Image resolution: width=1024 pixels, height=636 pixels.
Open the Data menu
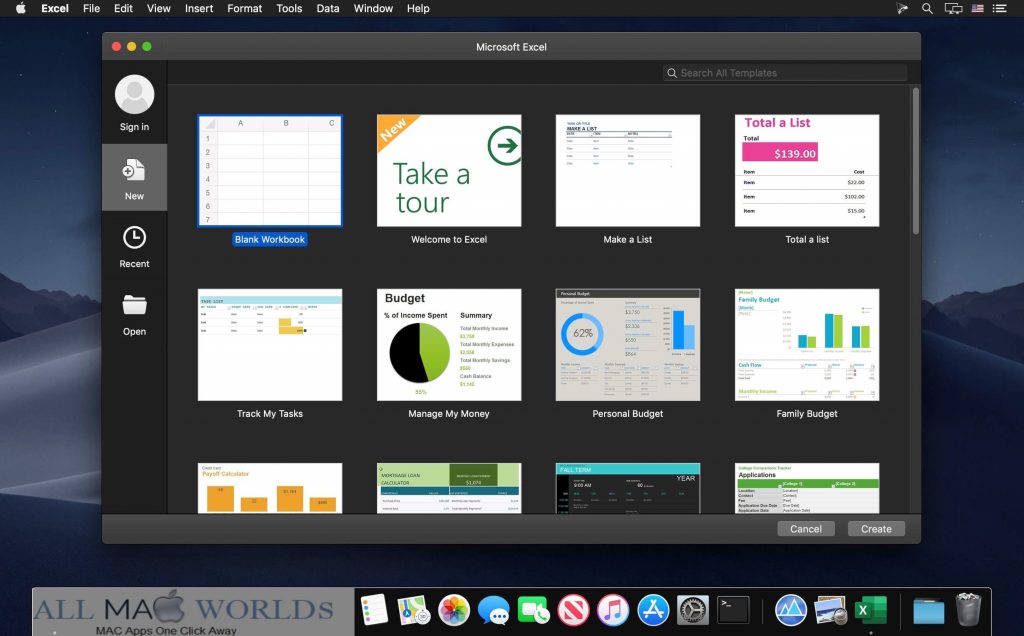(328, 8)
